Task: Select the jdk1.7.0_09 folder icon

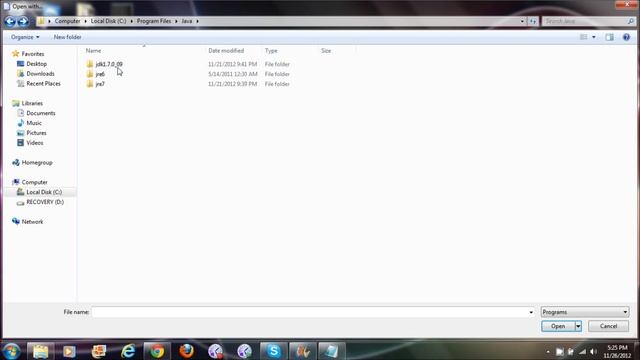Action: (90, 64)
